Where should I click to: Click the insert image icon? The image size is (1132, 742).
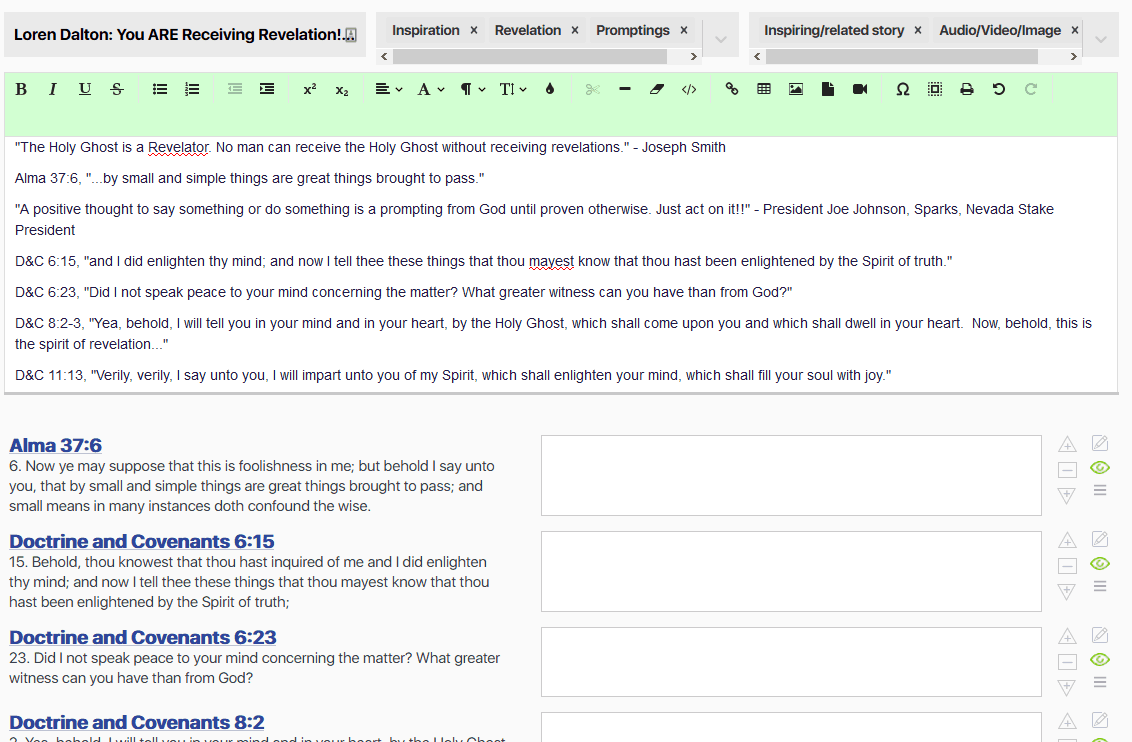796,89
